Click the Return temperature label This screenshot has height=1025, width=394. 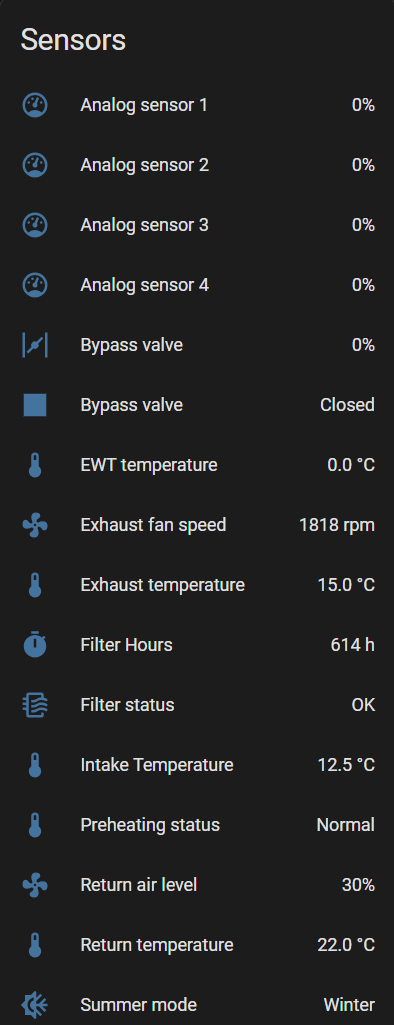click(x=157, y=945)
